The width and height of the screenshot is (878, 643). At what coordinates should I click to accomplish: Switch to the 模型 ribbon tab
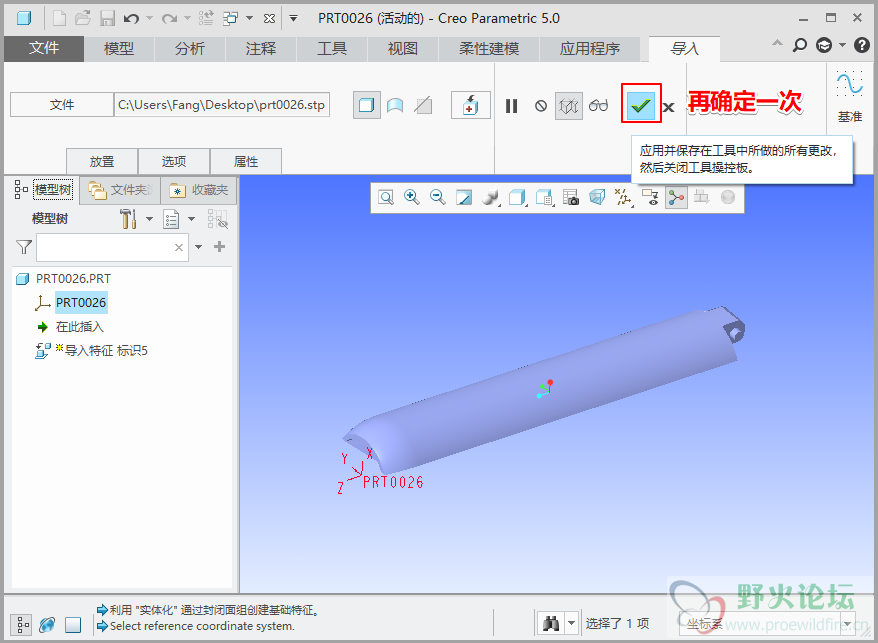(x=119, y=49)
